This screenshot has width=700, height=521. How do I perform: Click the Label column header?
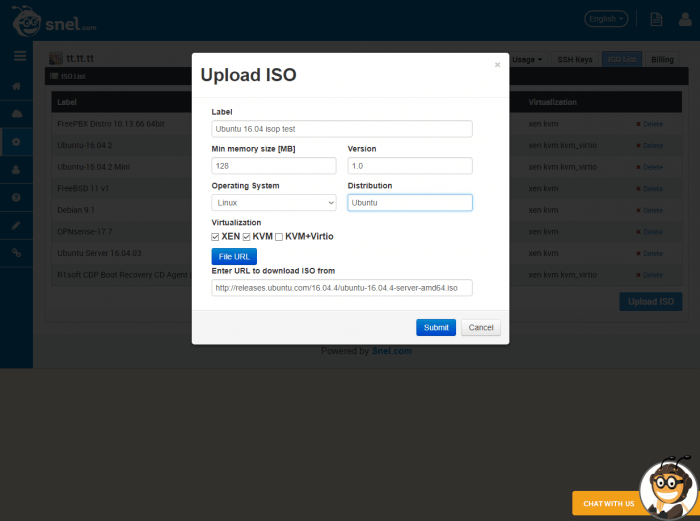click(67, 102)
